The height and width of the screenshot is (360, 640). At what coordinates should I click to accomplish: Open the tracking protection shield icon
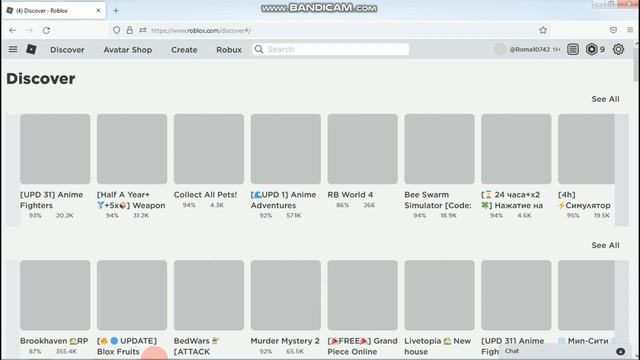[116, 30]
